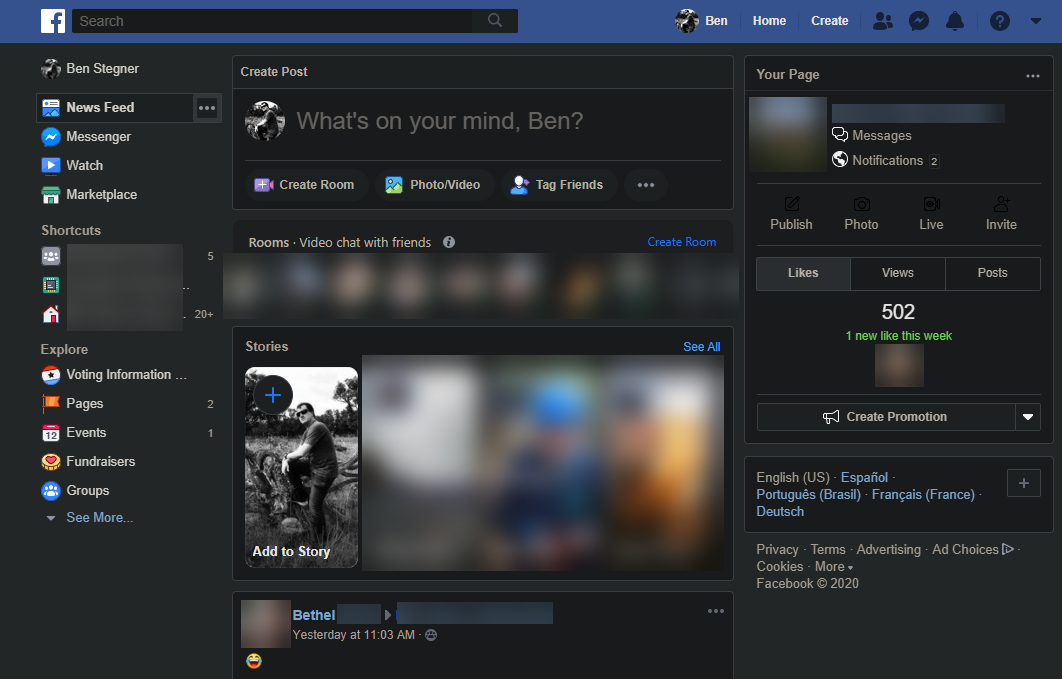Click the Help question mark icon

pos(1000,20)
